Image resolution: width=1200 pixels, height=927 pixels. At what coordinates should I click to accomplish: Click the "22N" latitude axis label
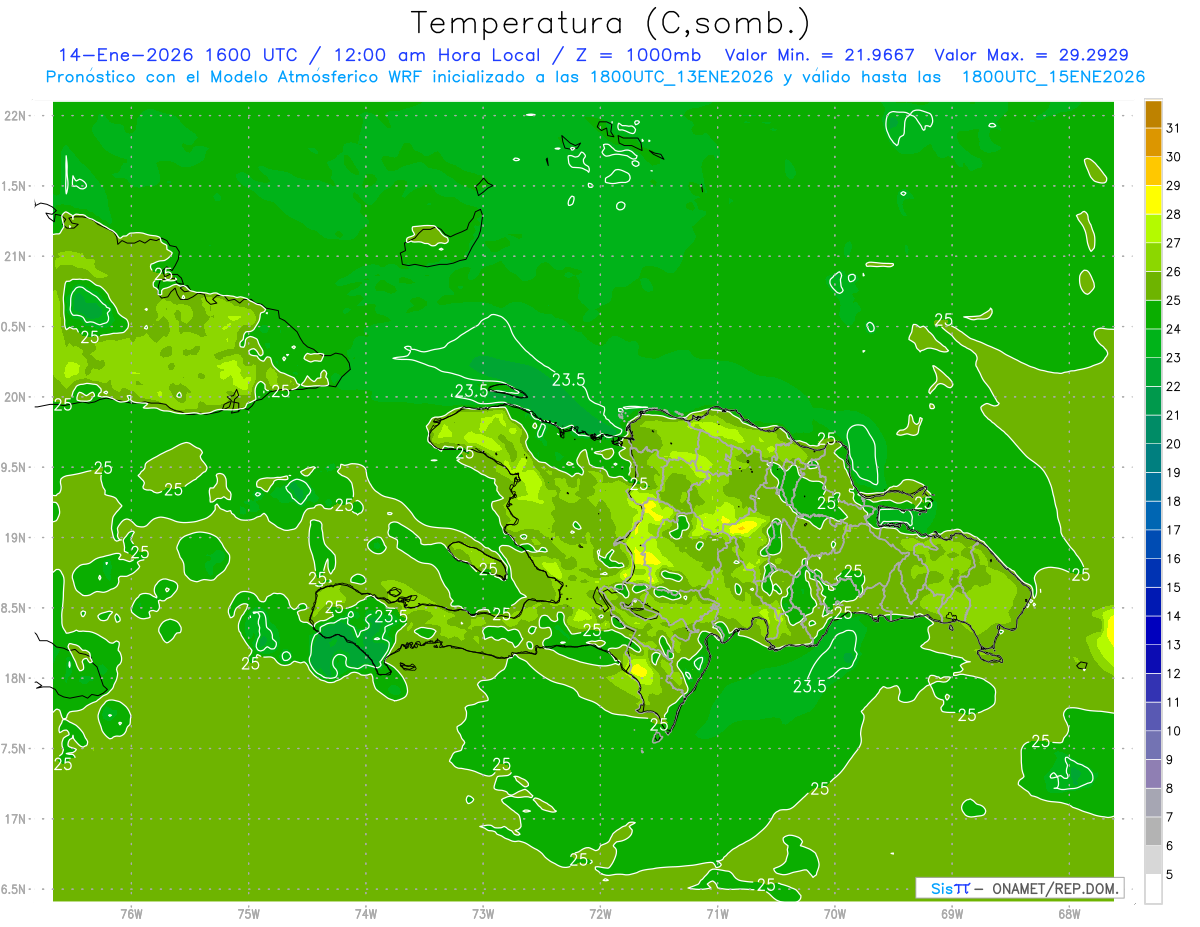(17, 115)
